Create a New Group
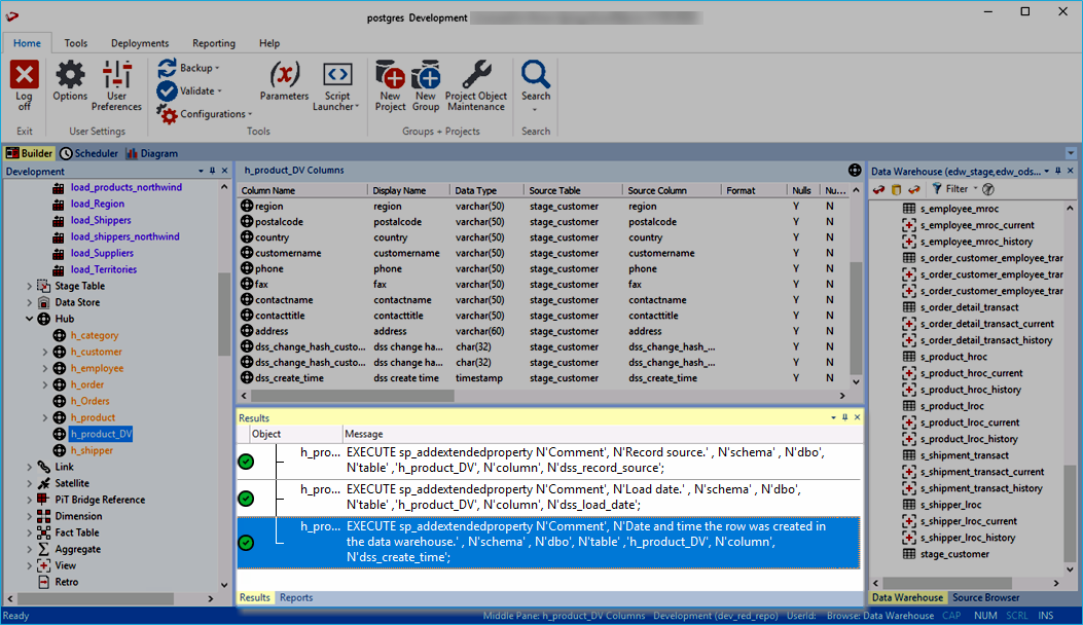Screen dimensions: 1083x625 point(426,76)
